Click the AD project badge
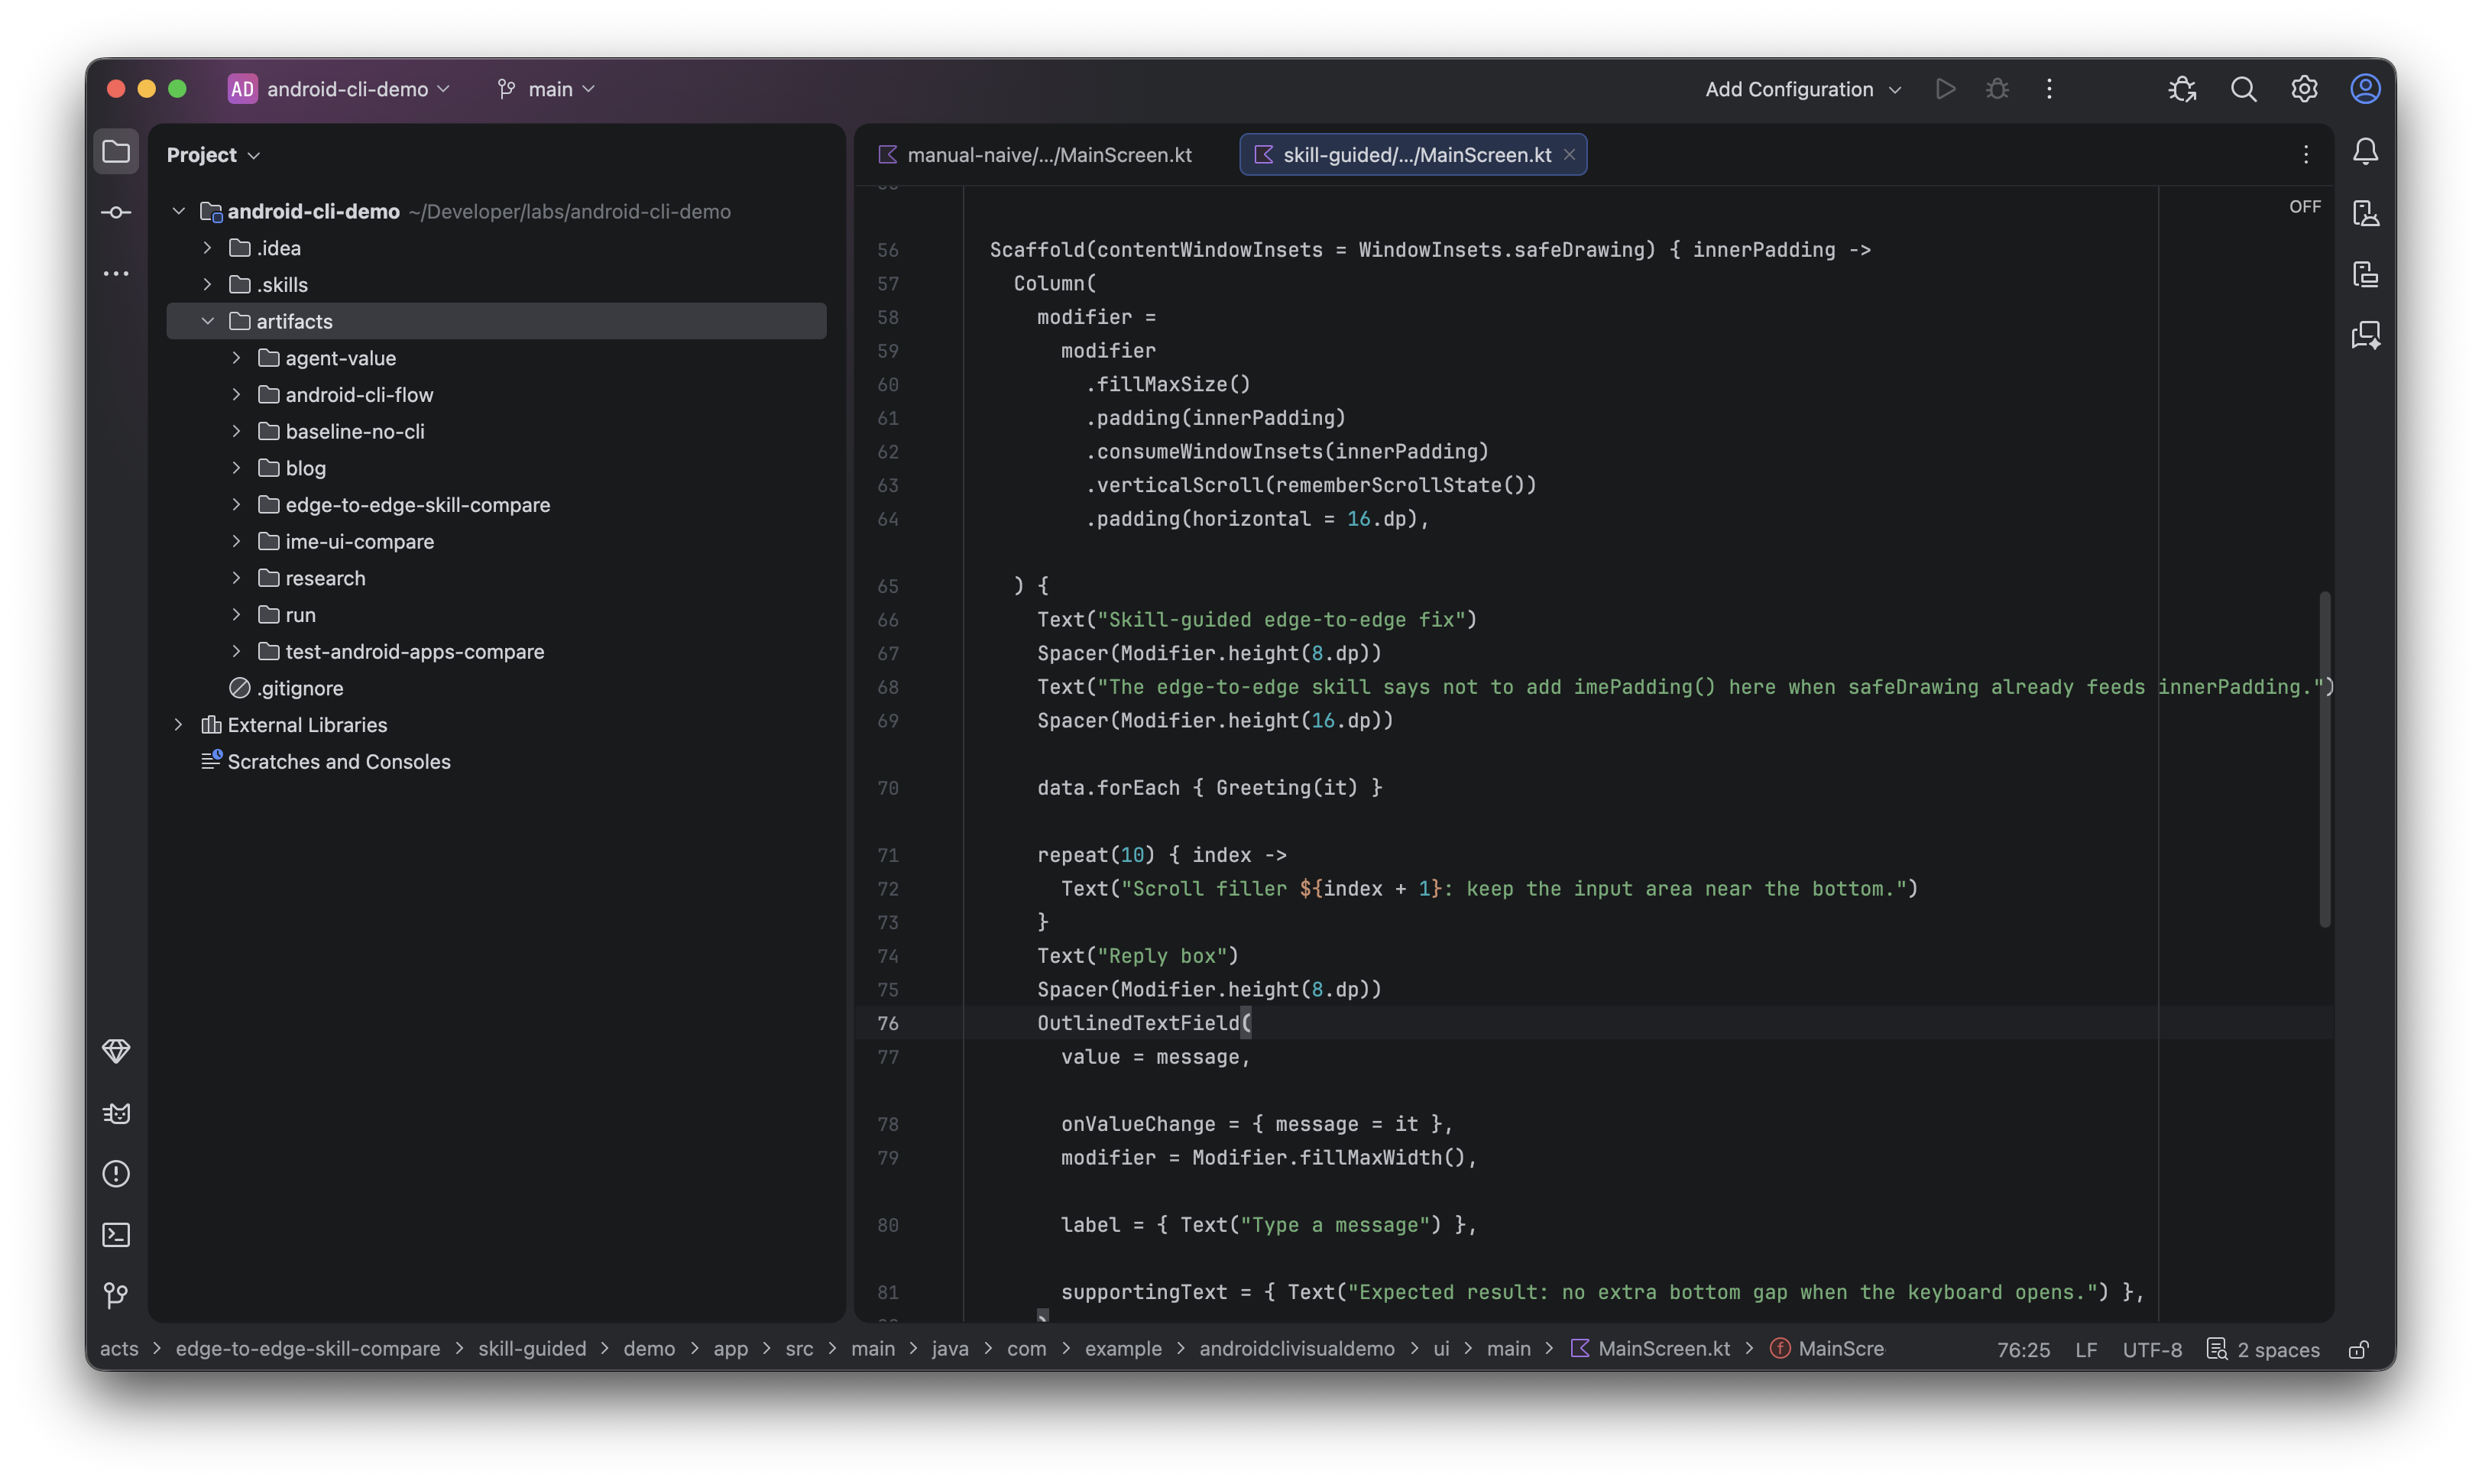 pyautogui.click(x=242, y=89)
